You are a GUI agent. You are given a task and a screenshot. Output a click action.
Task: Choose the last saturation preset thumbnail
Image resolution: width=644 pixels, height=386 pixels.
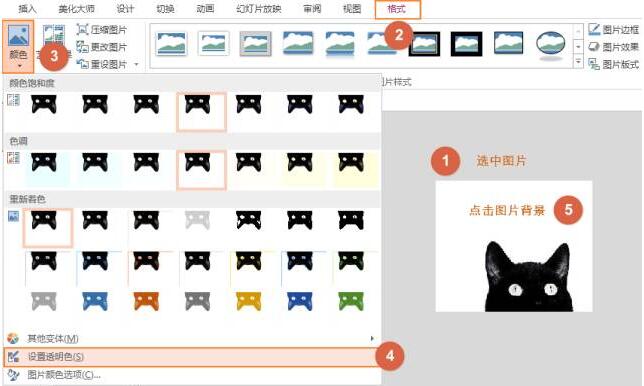coord(351,104)
